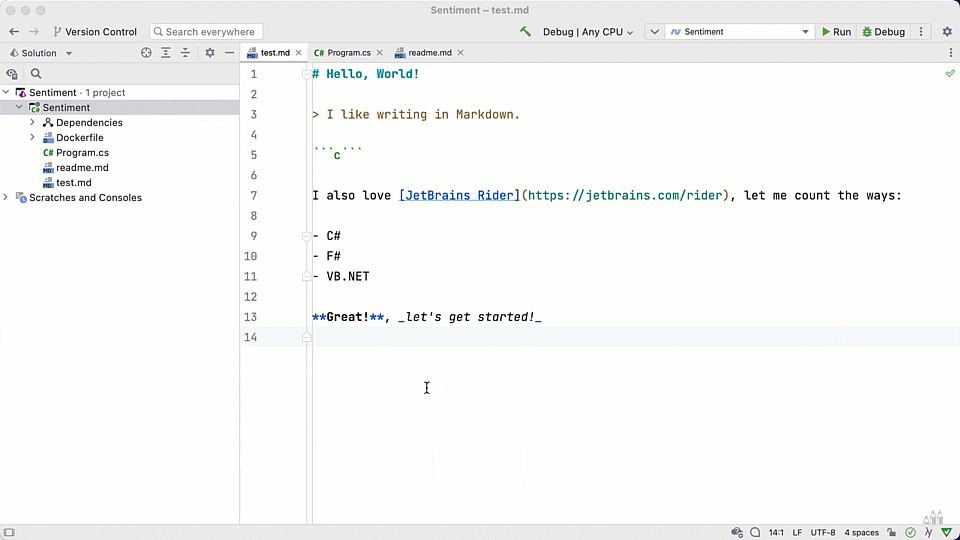Navigate forward with the right arrow
960x540 pixels.
click(x=34, y=32)
